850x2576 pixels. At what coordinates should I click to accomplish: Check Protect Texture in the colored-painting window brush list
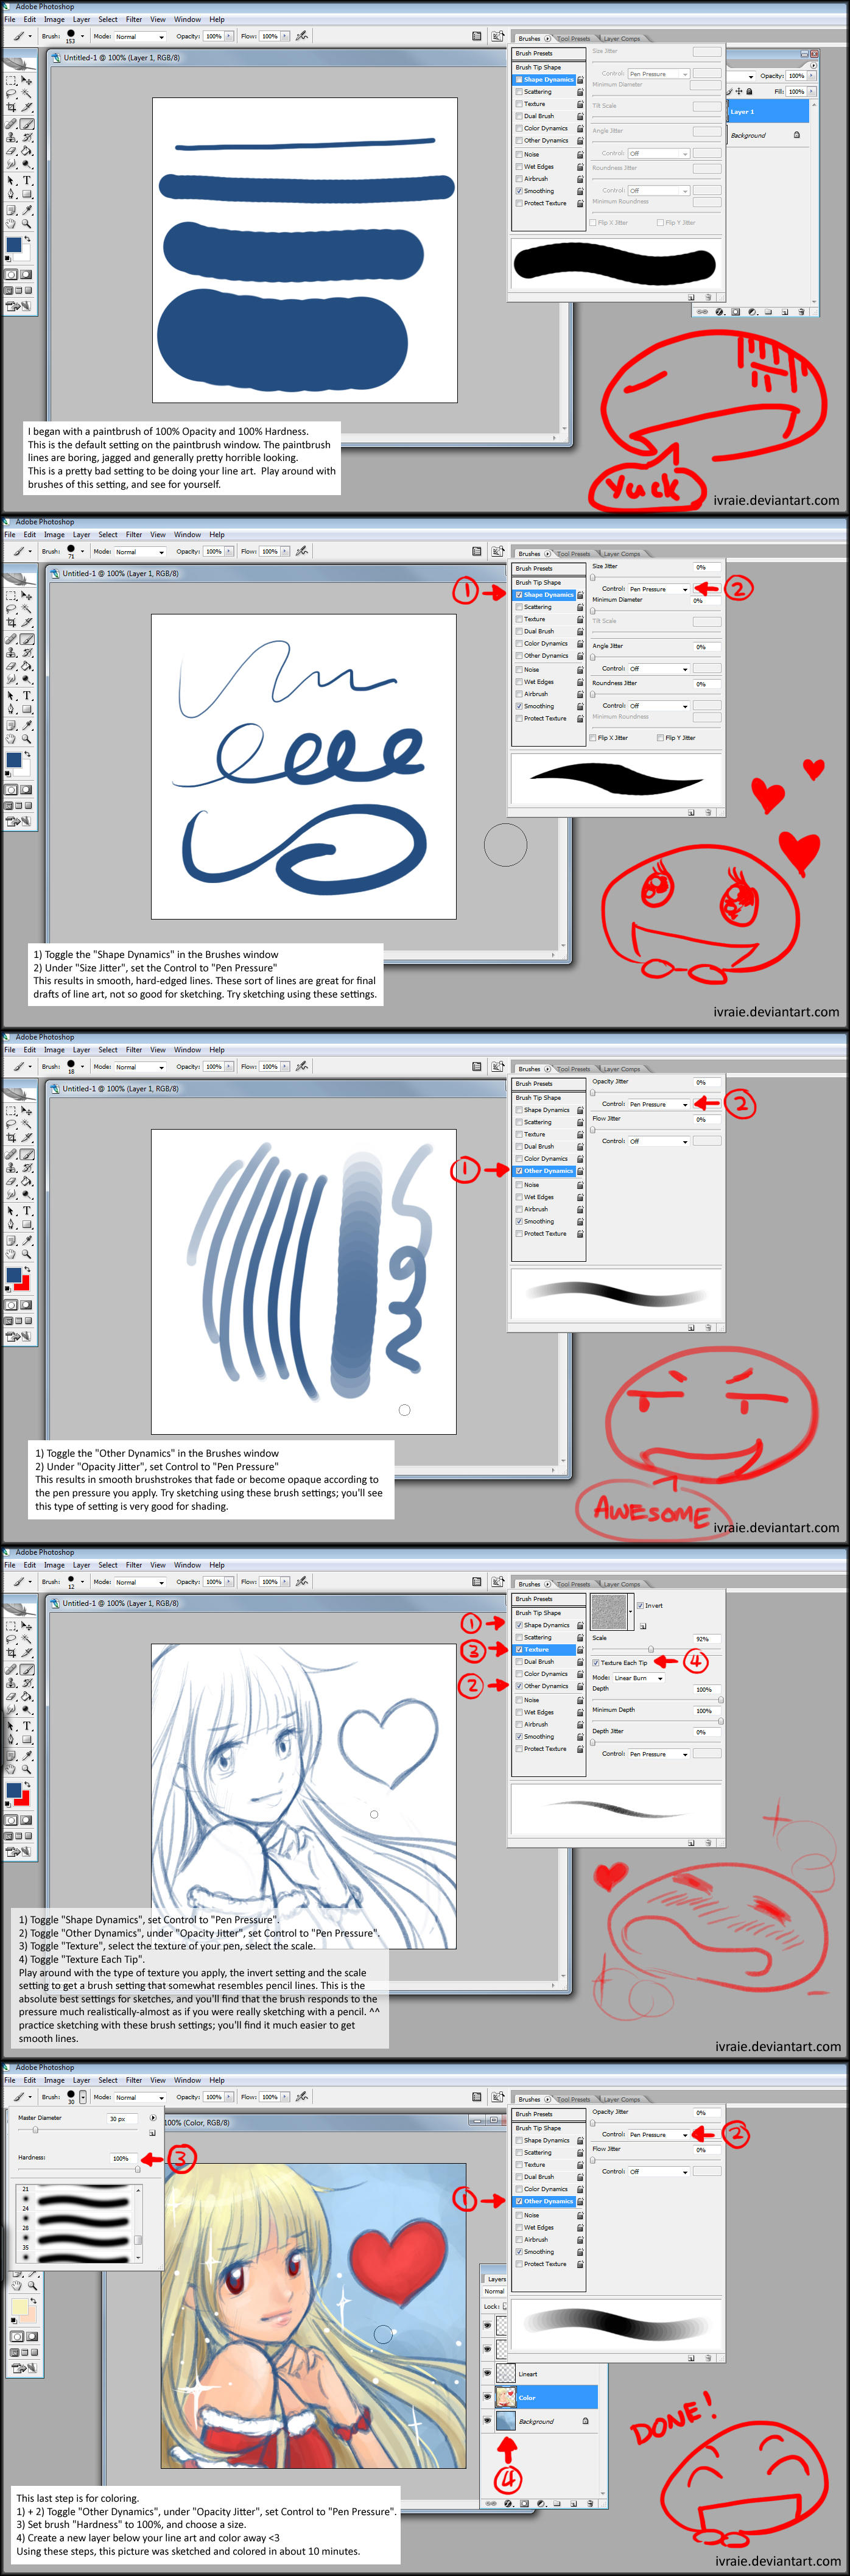(519, 2264)
